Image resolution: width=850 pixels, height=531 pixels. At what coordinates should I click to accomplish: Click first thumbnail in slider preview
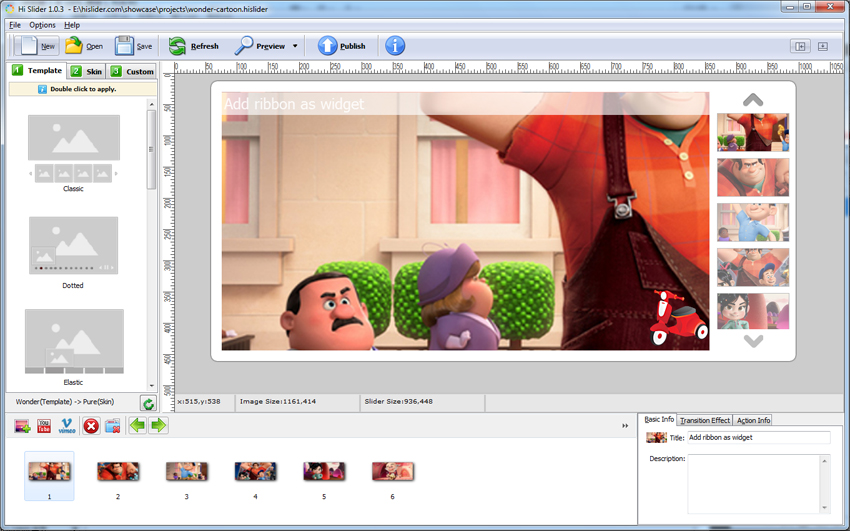tap(753, 132)
